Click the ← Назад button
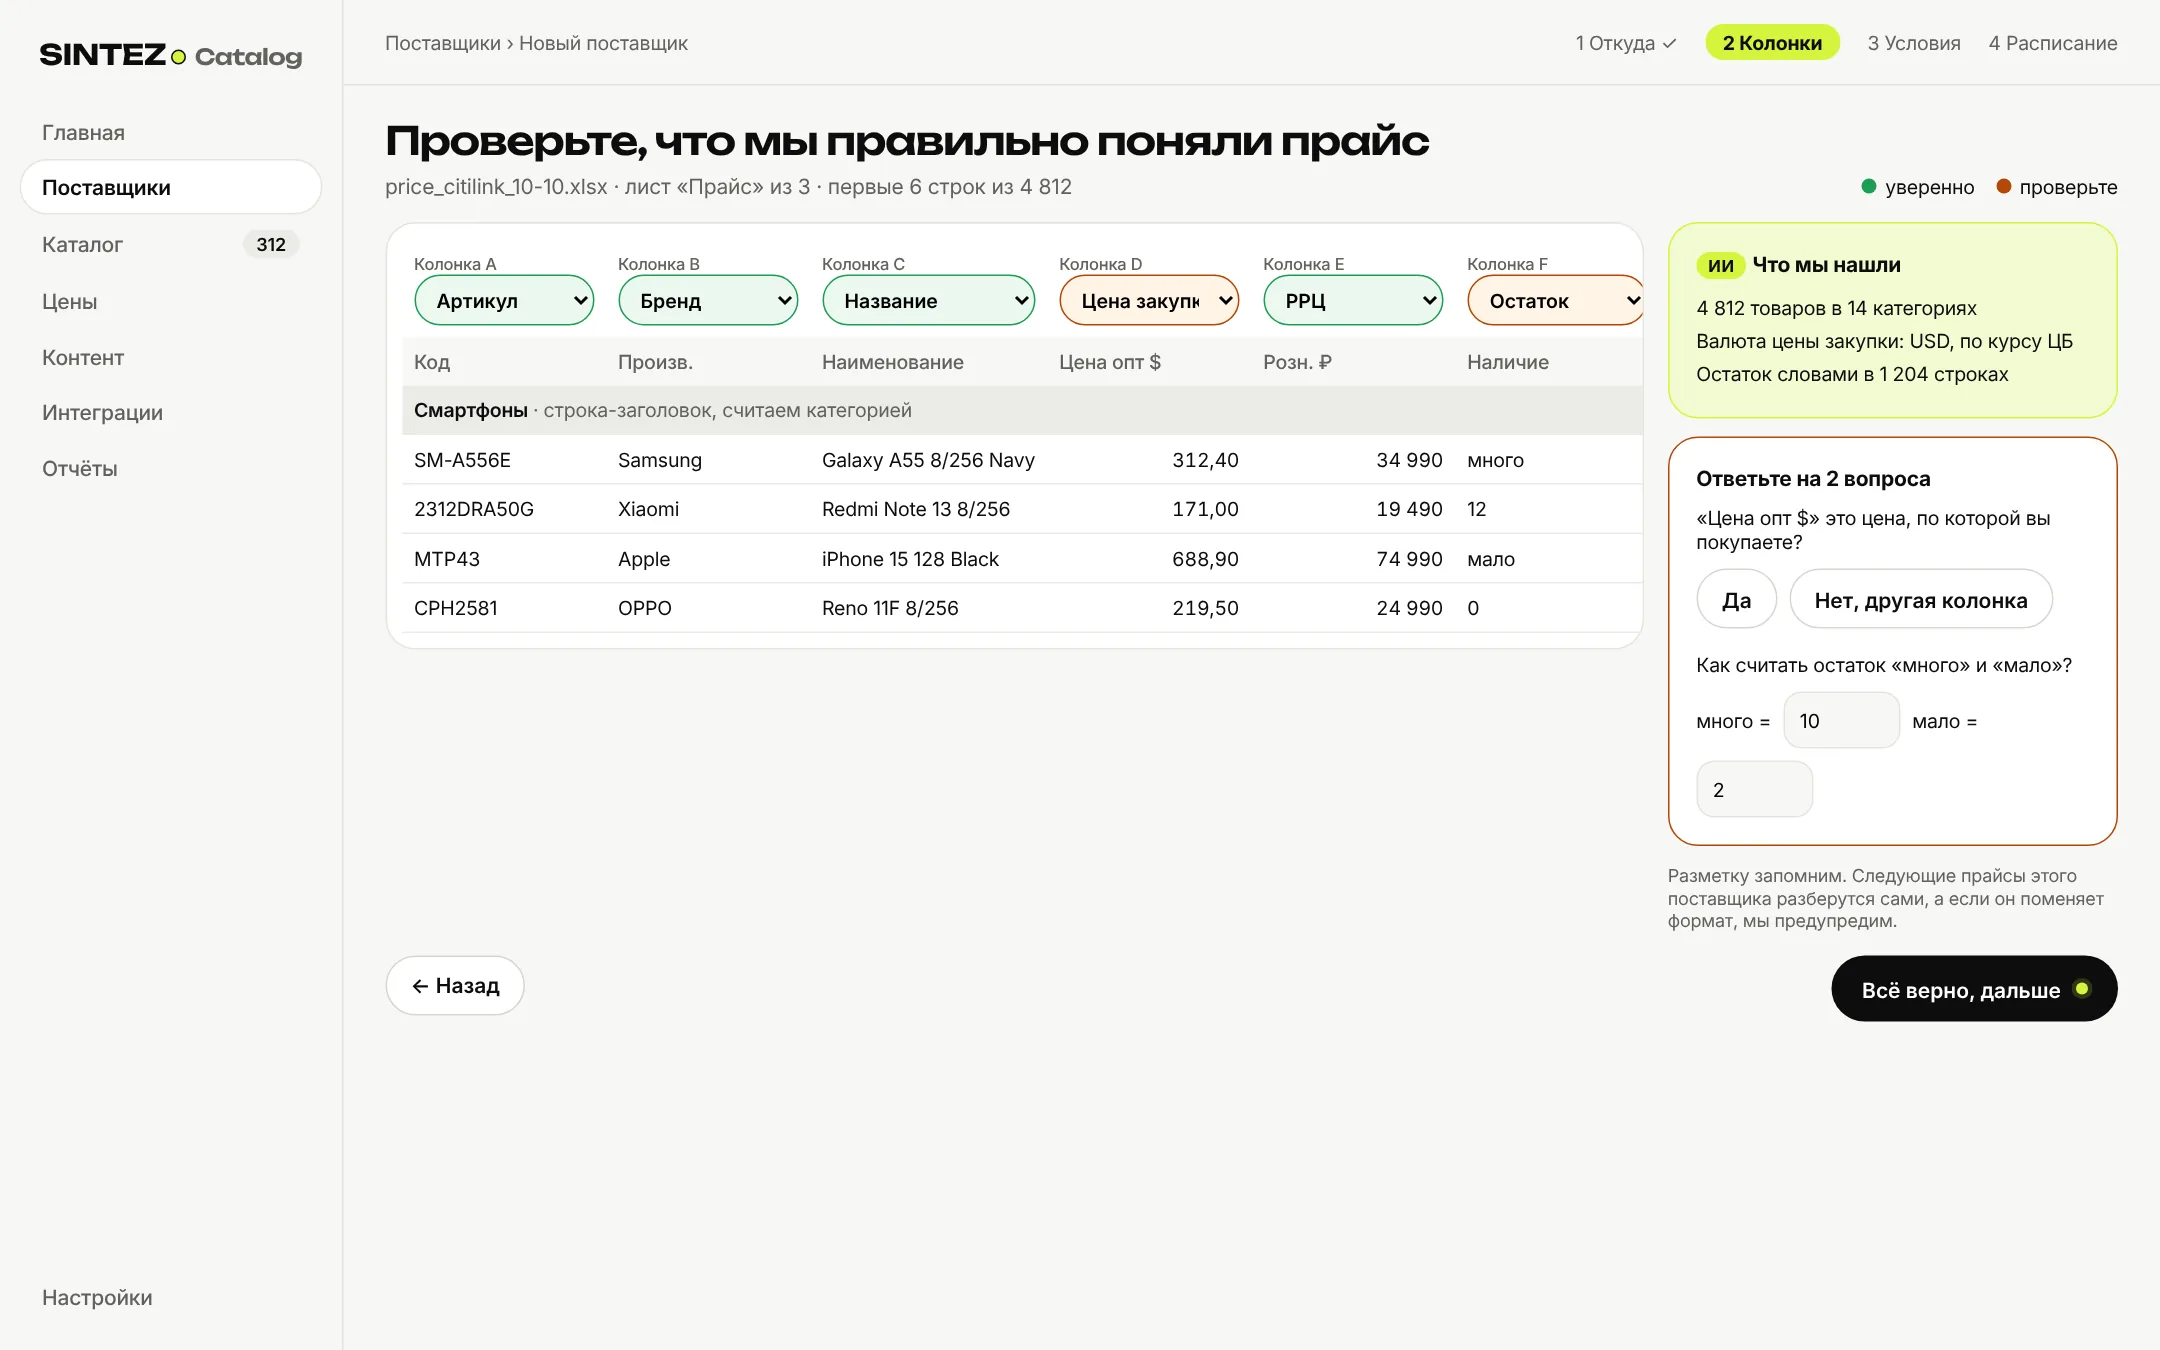 (455, 985)
